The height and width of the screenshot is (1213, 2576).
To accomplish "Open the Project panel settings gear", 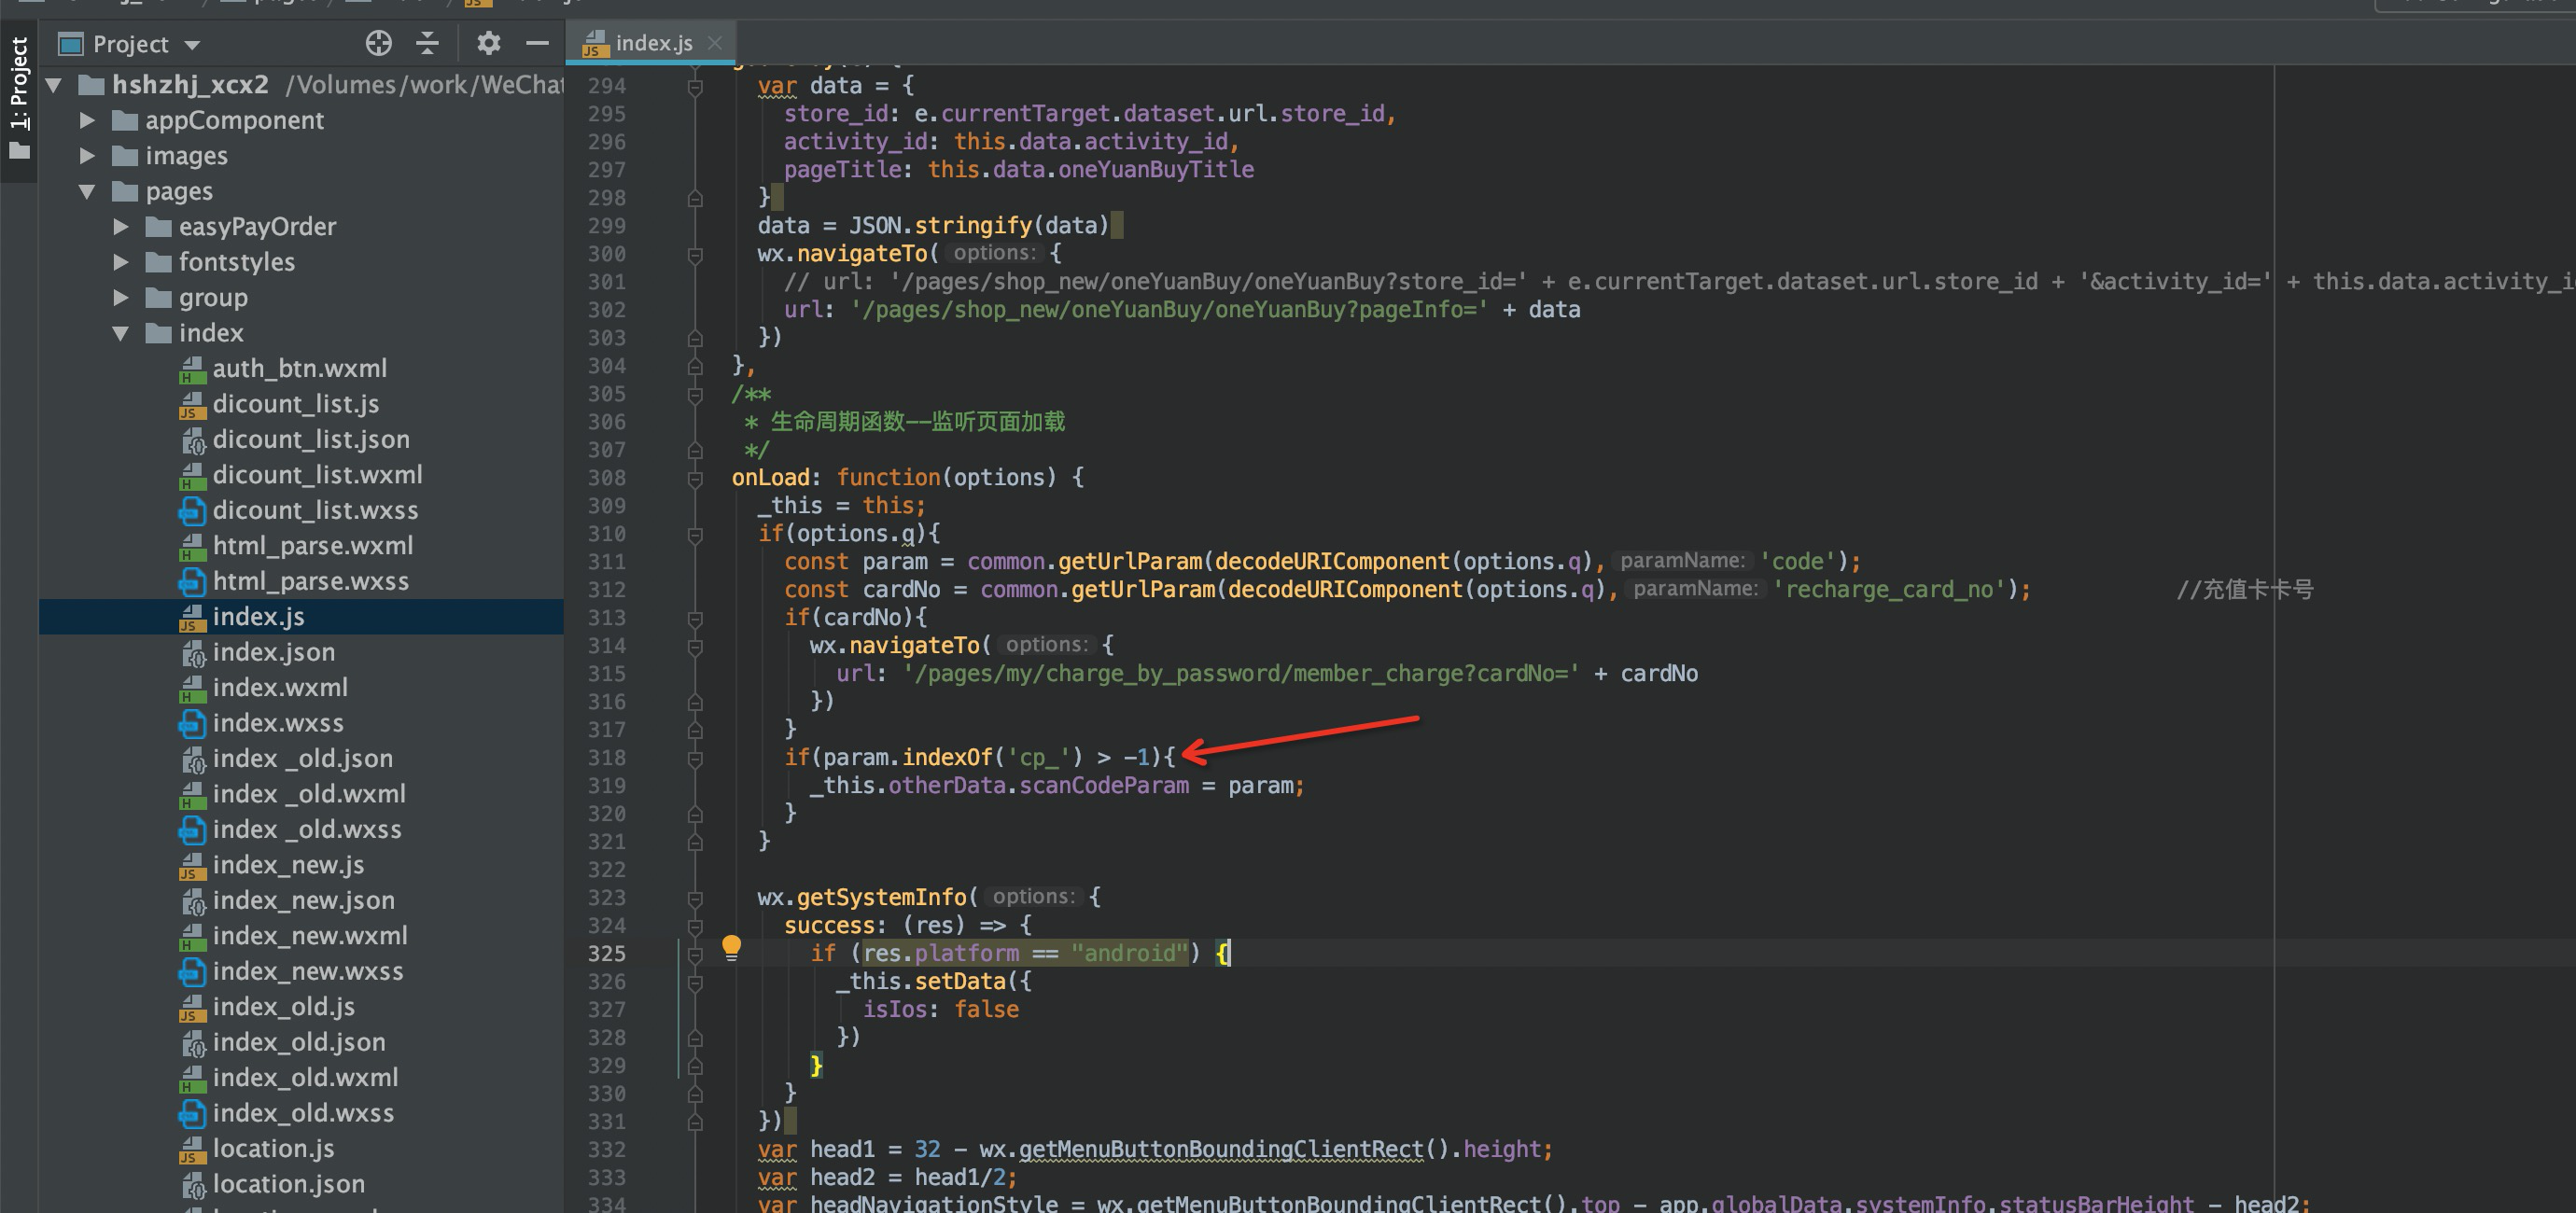I will point(488,43).
